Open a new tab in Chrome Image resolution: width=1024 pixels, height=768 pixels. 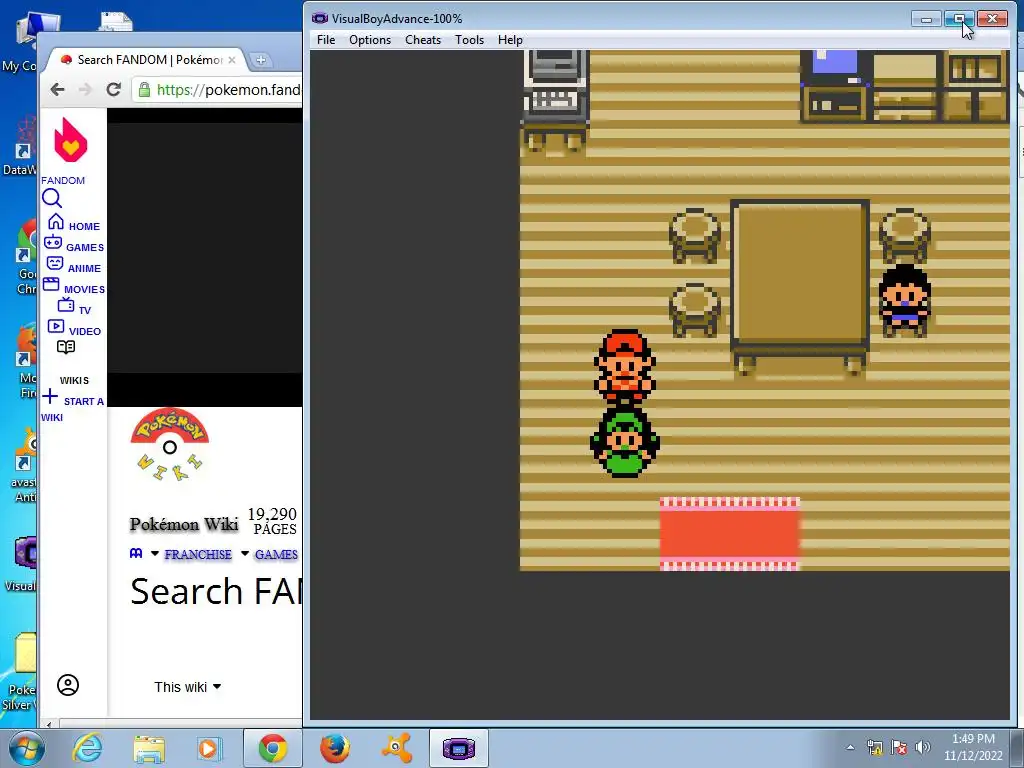tap(261, 60)
